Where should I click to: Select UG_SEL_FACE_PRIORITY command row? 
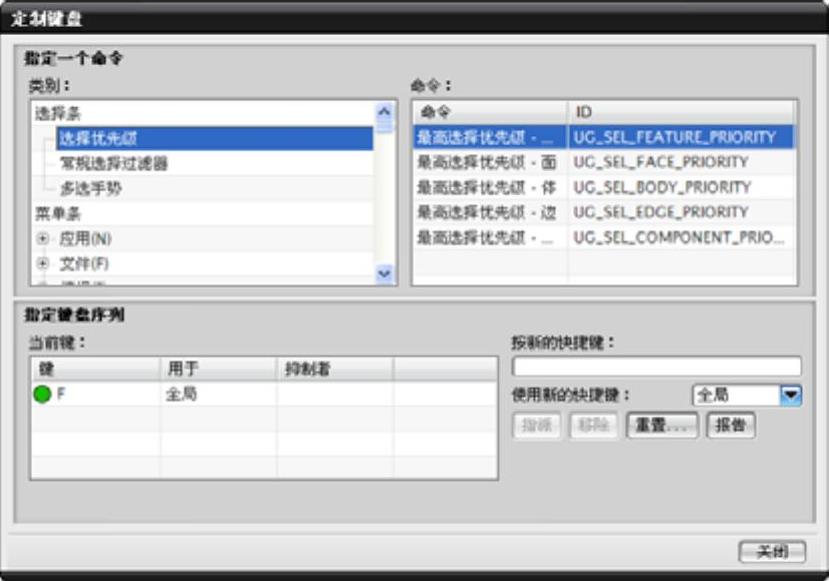[604, 162]
